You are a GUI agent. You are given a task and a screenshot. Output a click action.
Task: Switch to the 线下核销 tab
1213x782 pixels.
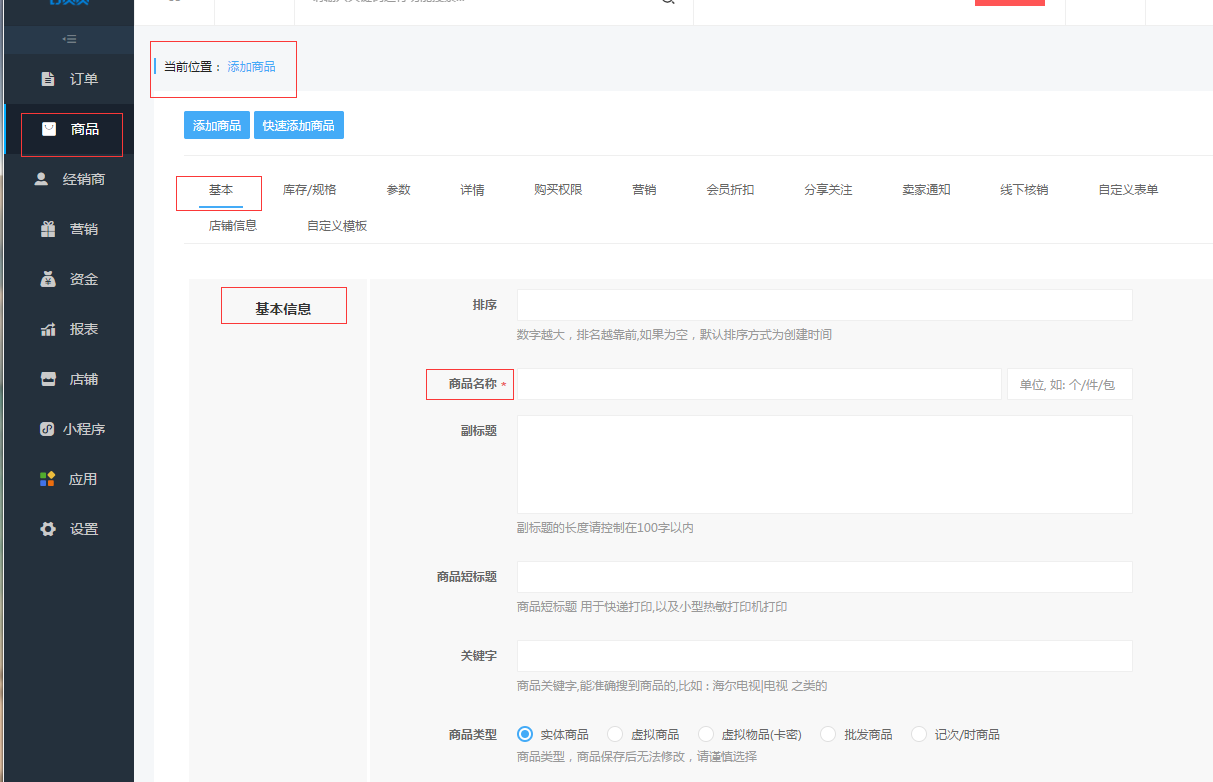tap(1025, 190)
